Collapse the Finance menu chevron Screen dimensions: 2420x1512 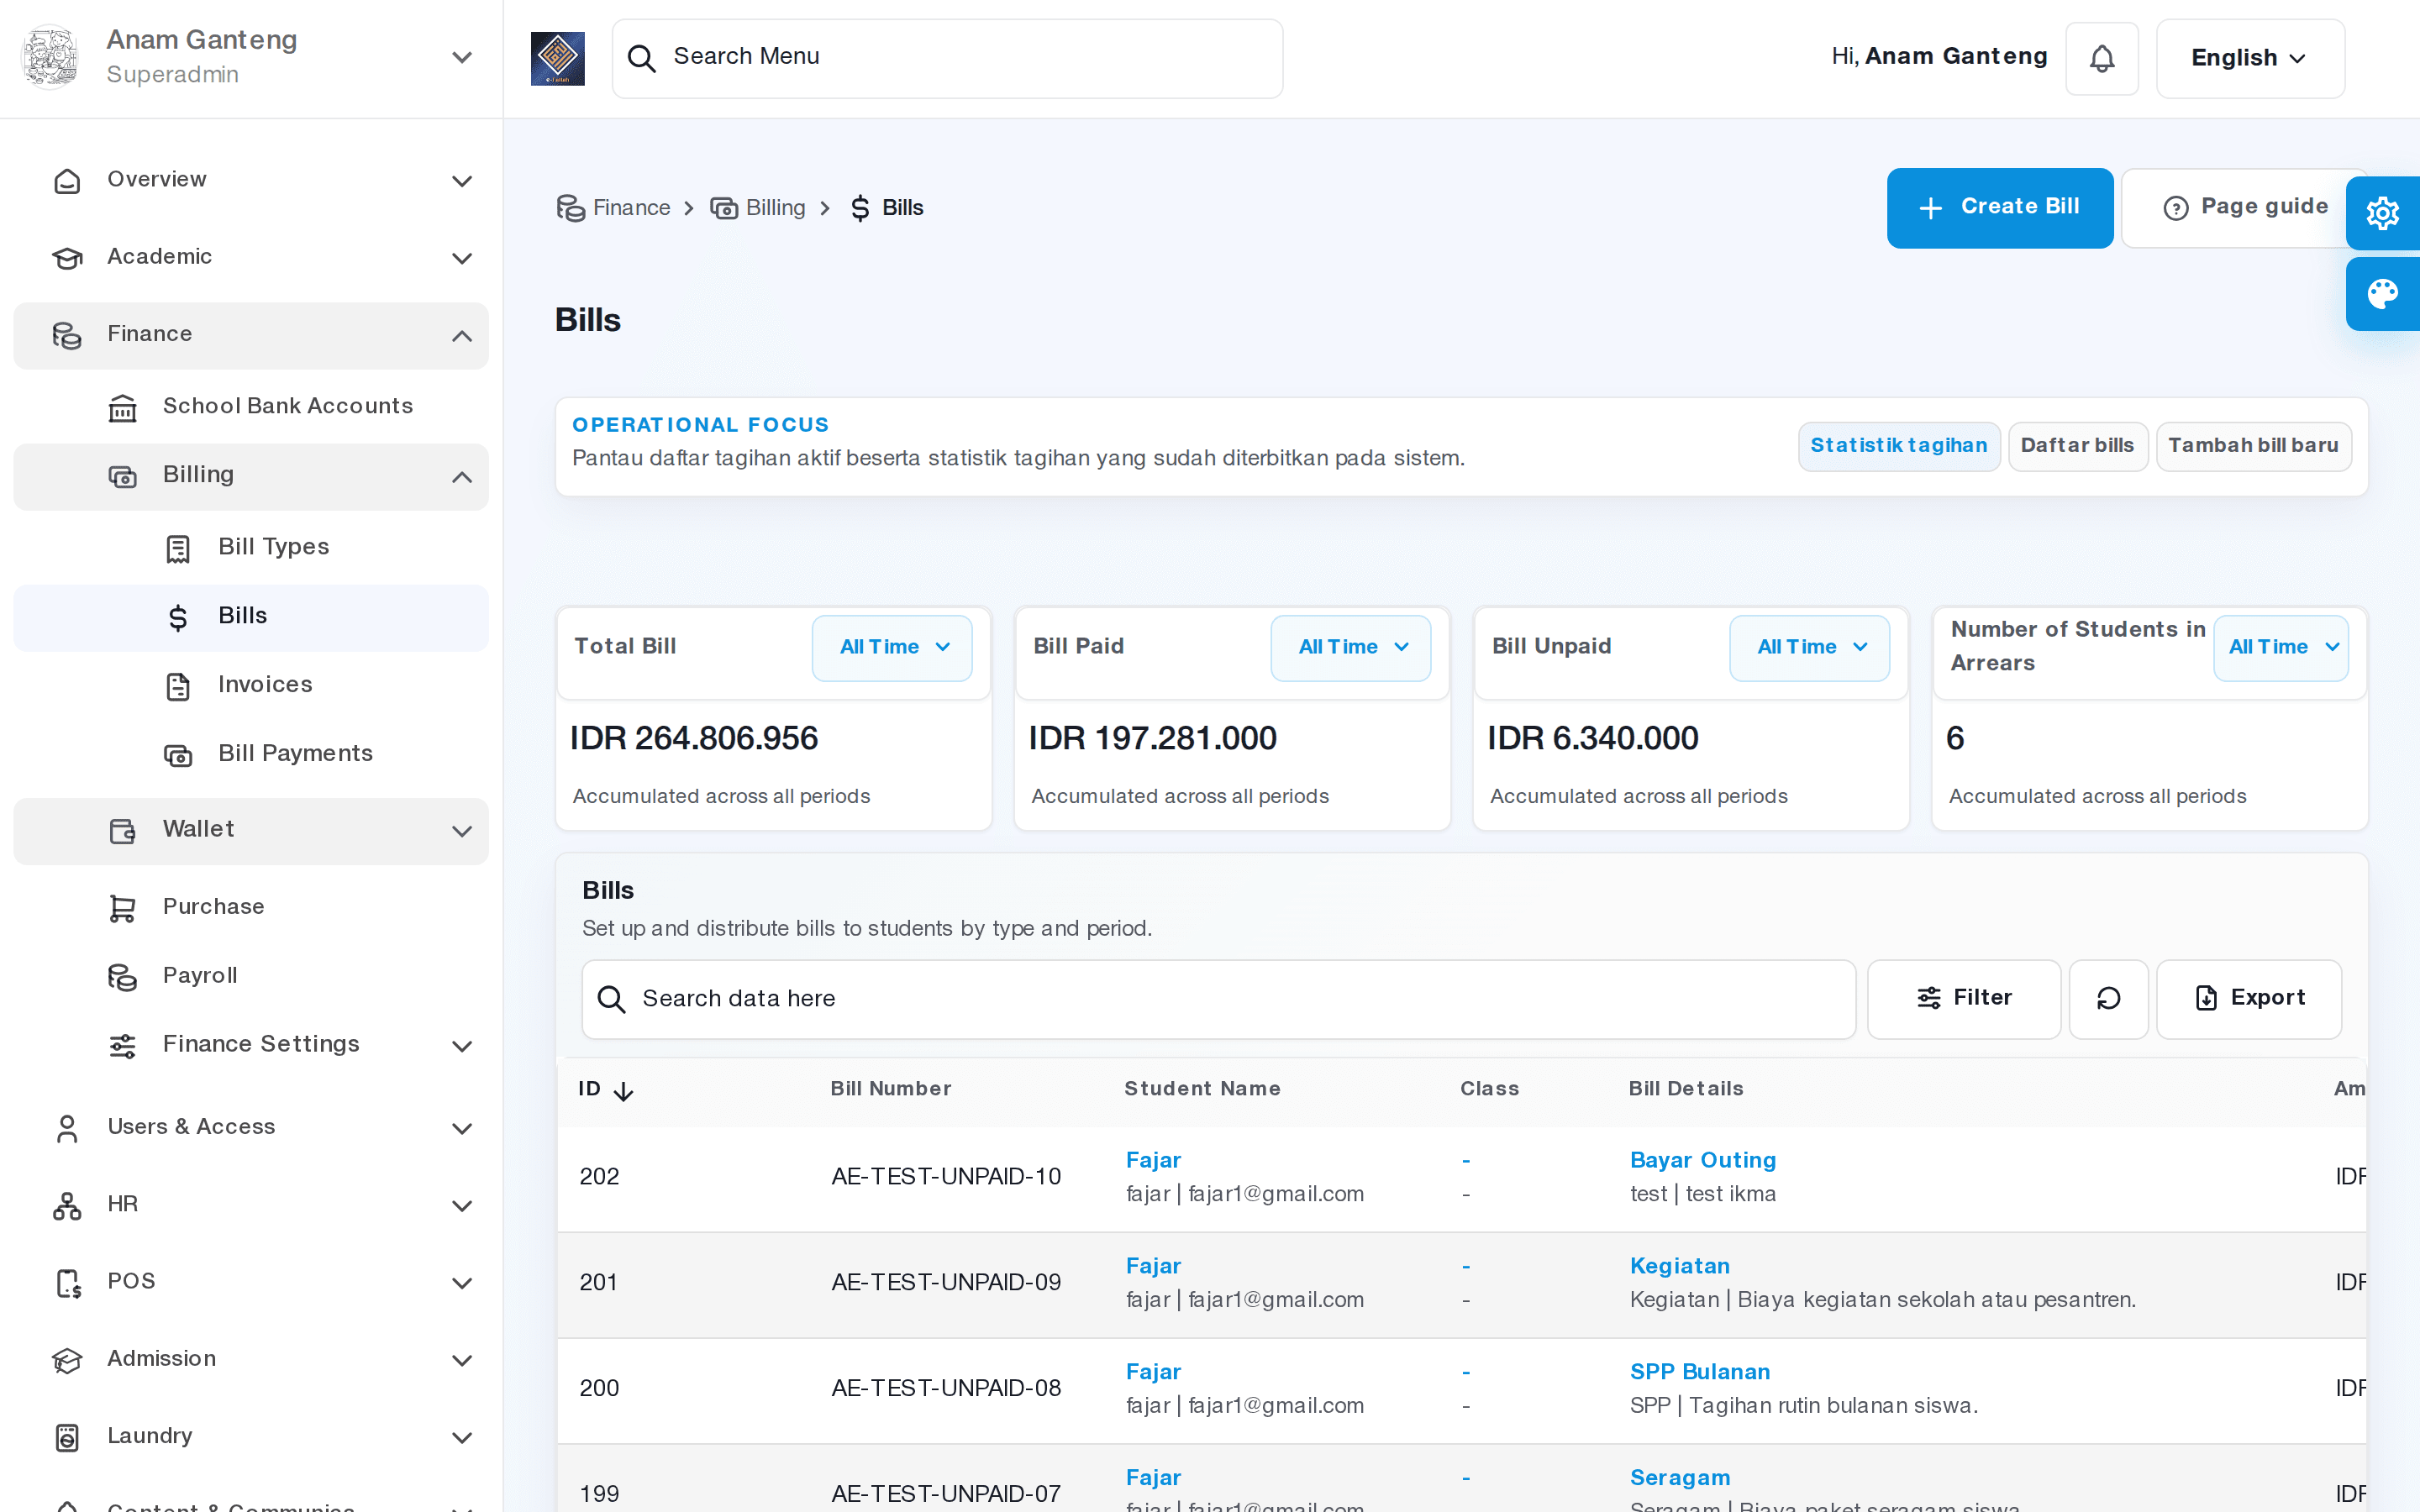click(462, 336)
